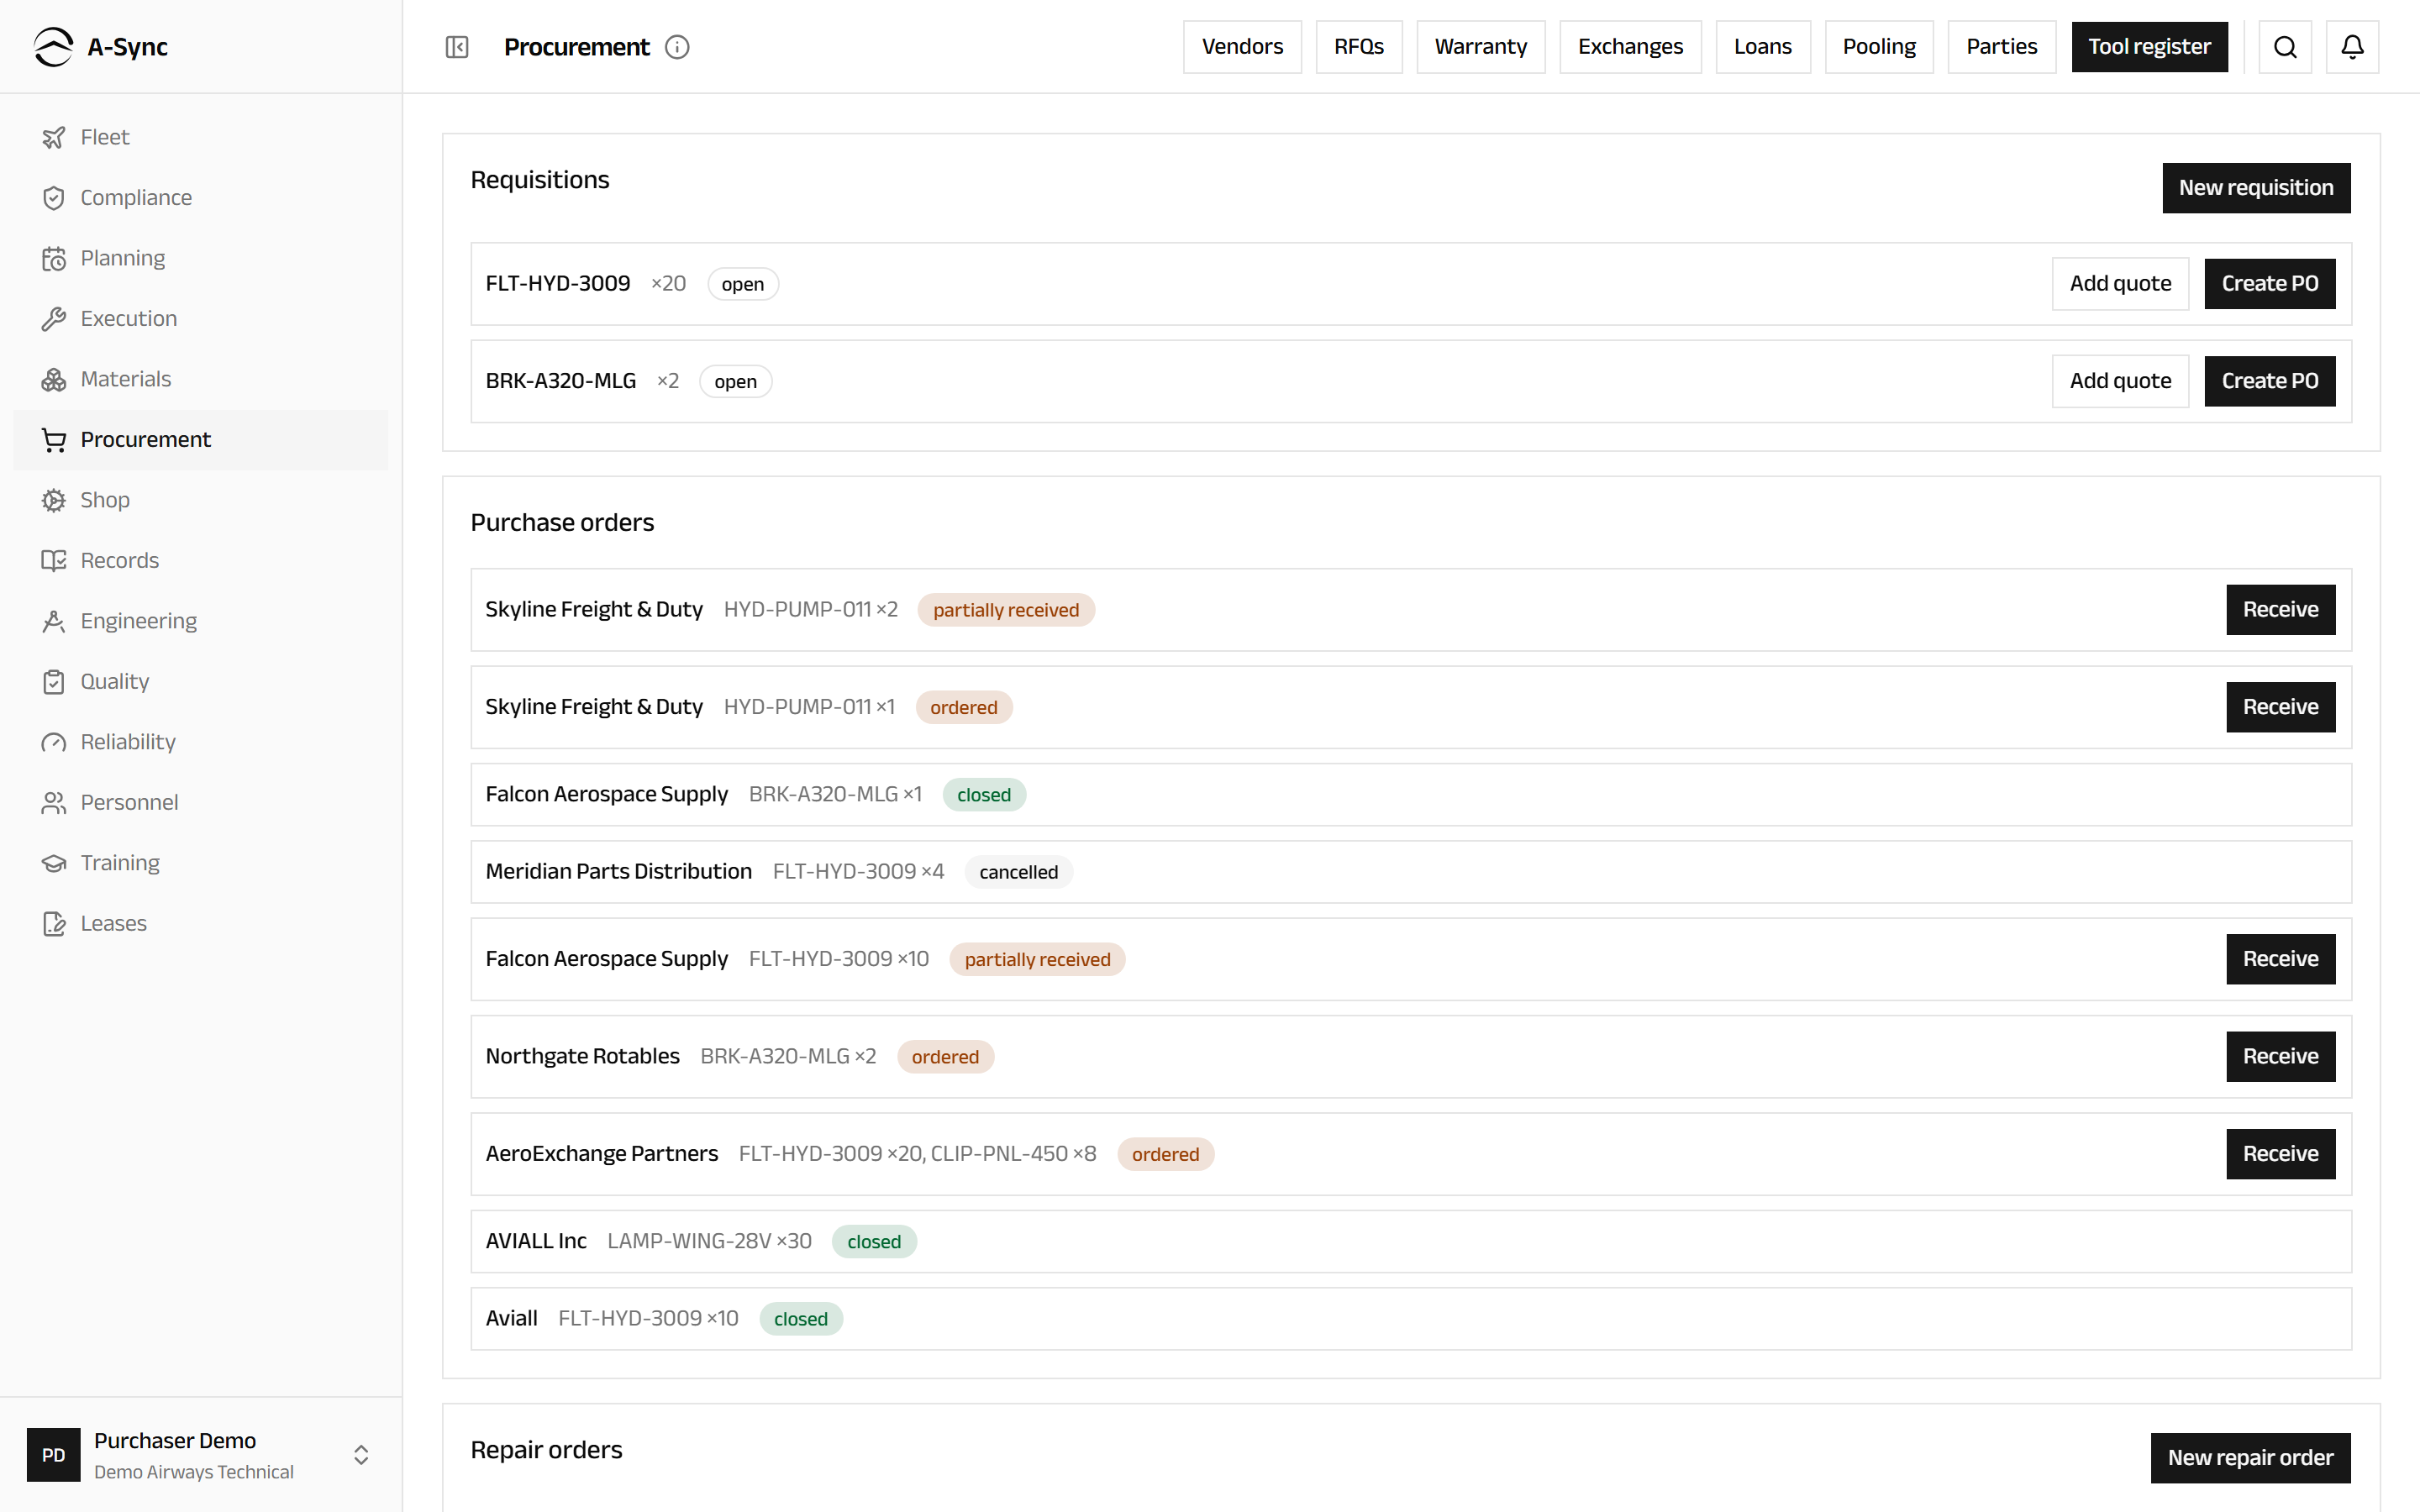Go to Records in sidebar
The width and height of the screenshot is (2420, 1512).
coord(201,561)
